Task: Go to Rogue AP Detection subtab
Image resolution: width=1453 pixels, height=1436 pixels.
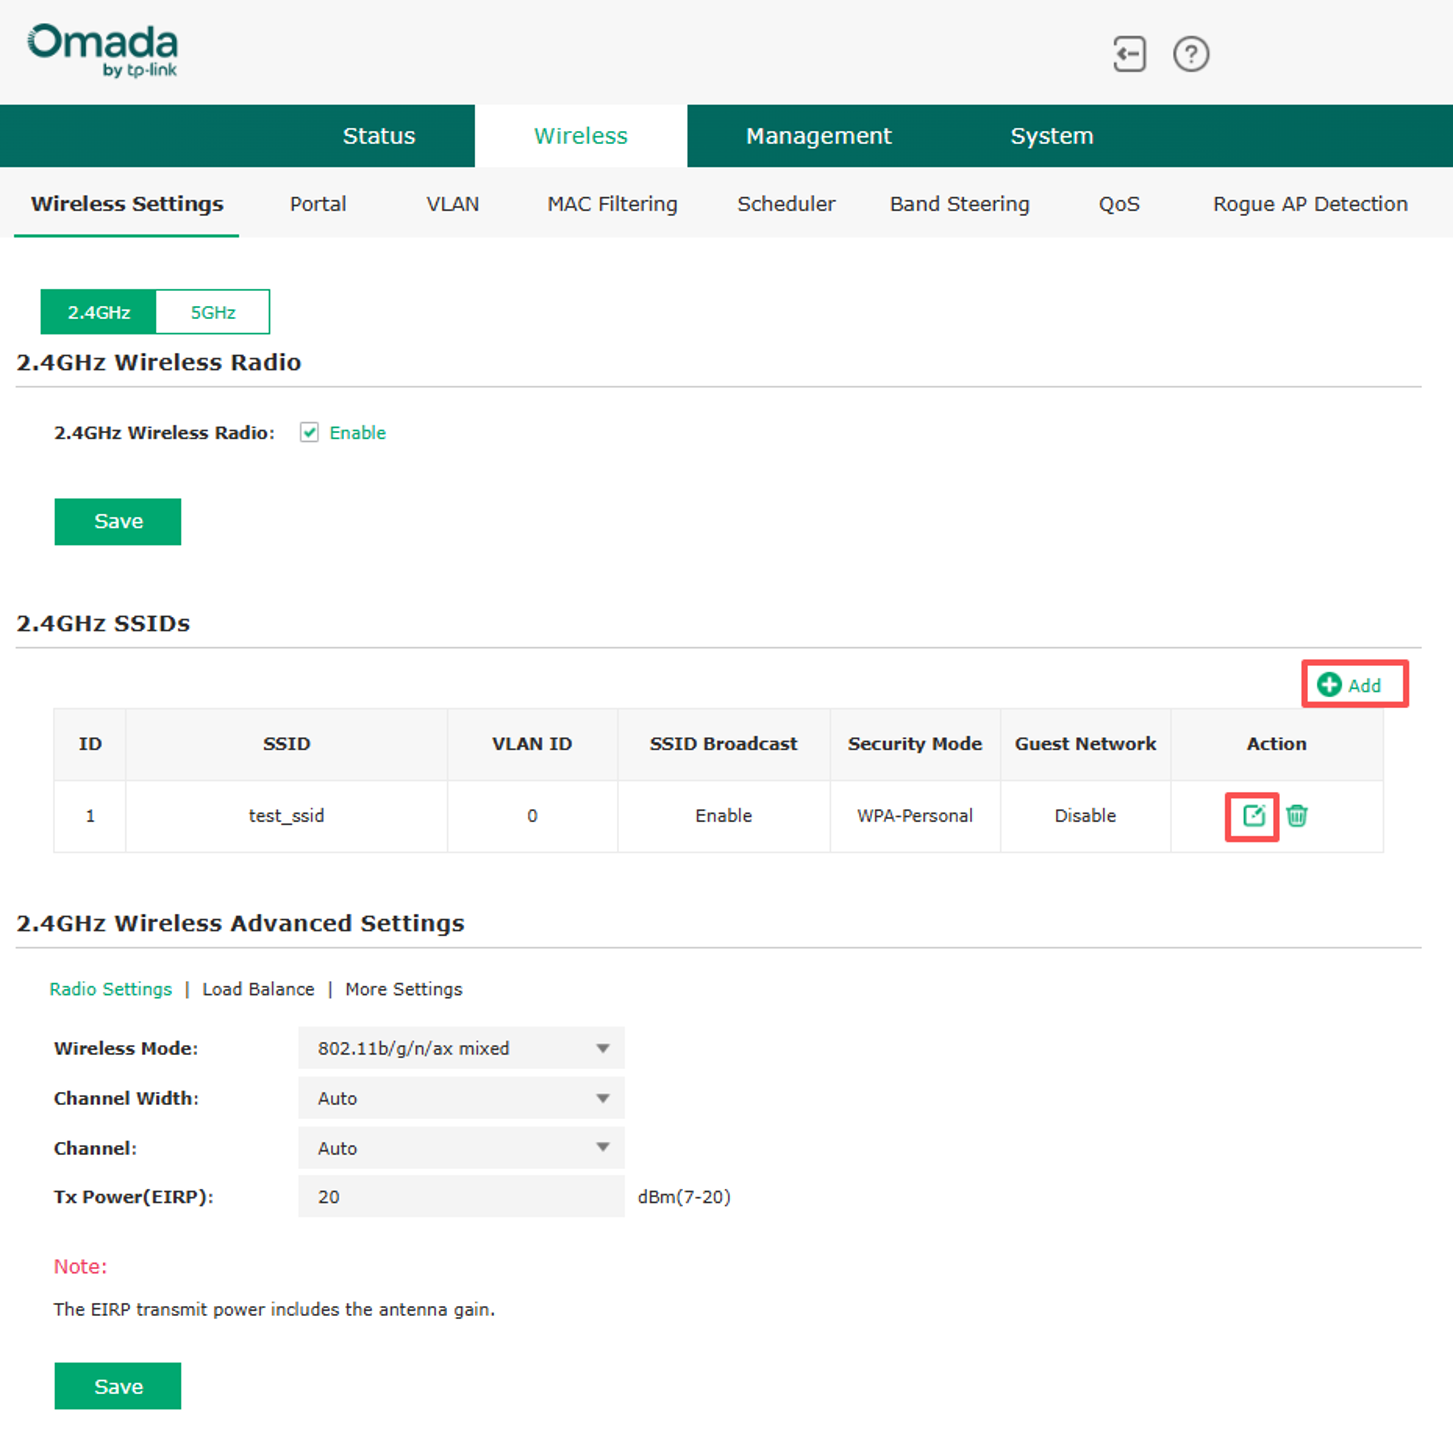Action: [1310, 204]
